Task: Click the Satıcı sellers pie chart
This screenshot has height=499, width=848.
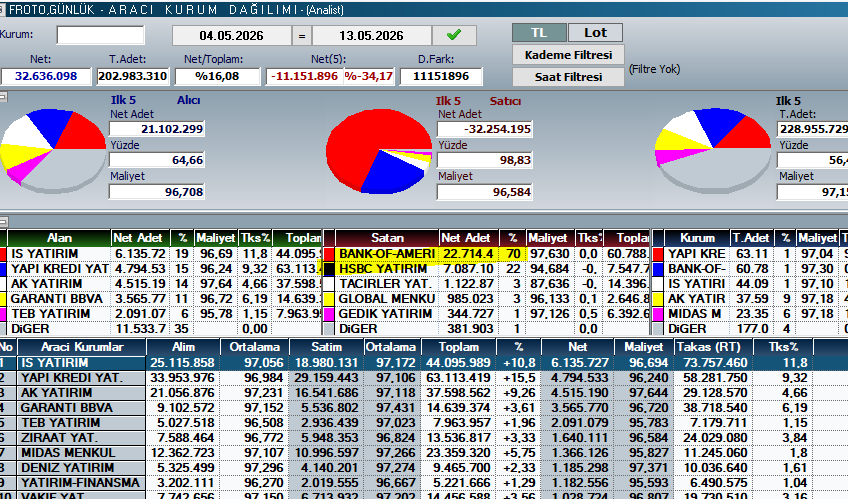Action: coord(379,151)
